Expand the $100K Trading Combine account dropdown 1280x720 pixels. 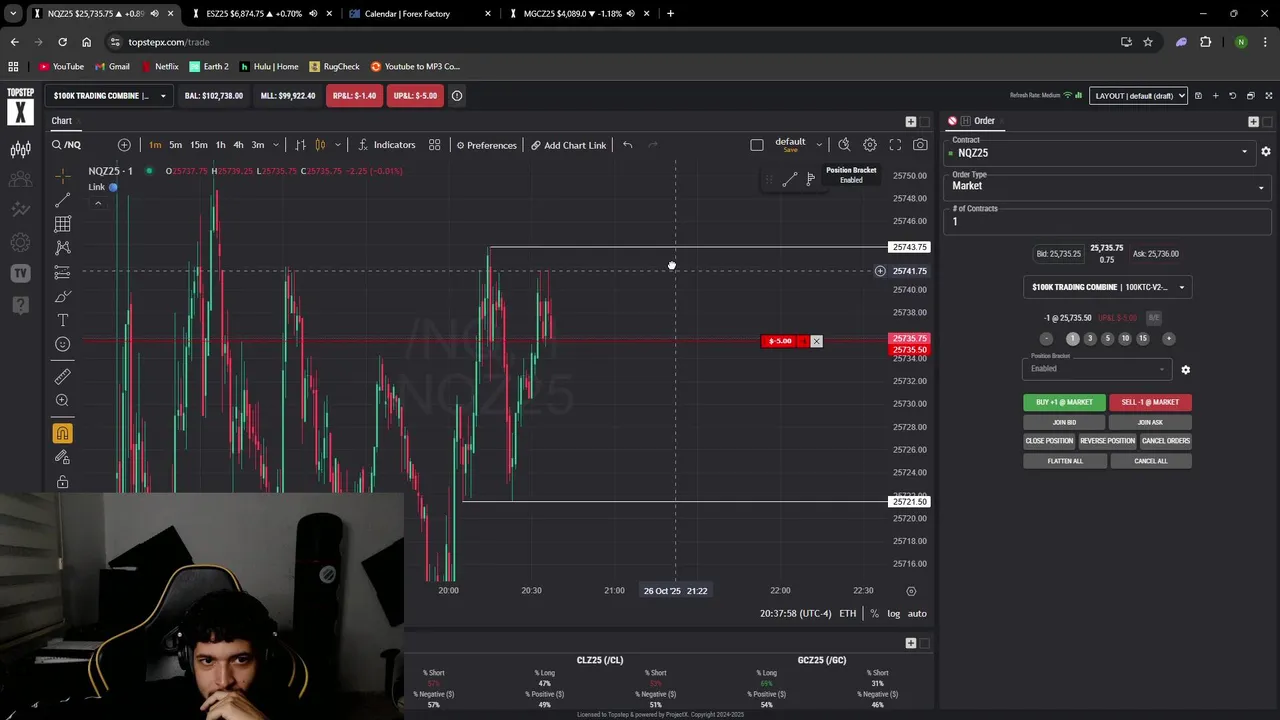[111, 96]
